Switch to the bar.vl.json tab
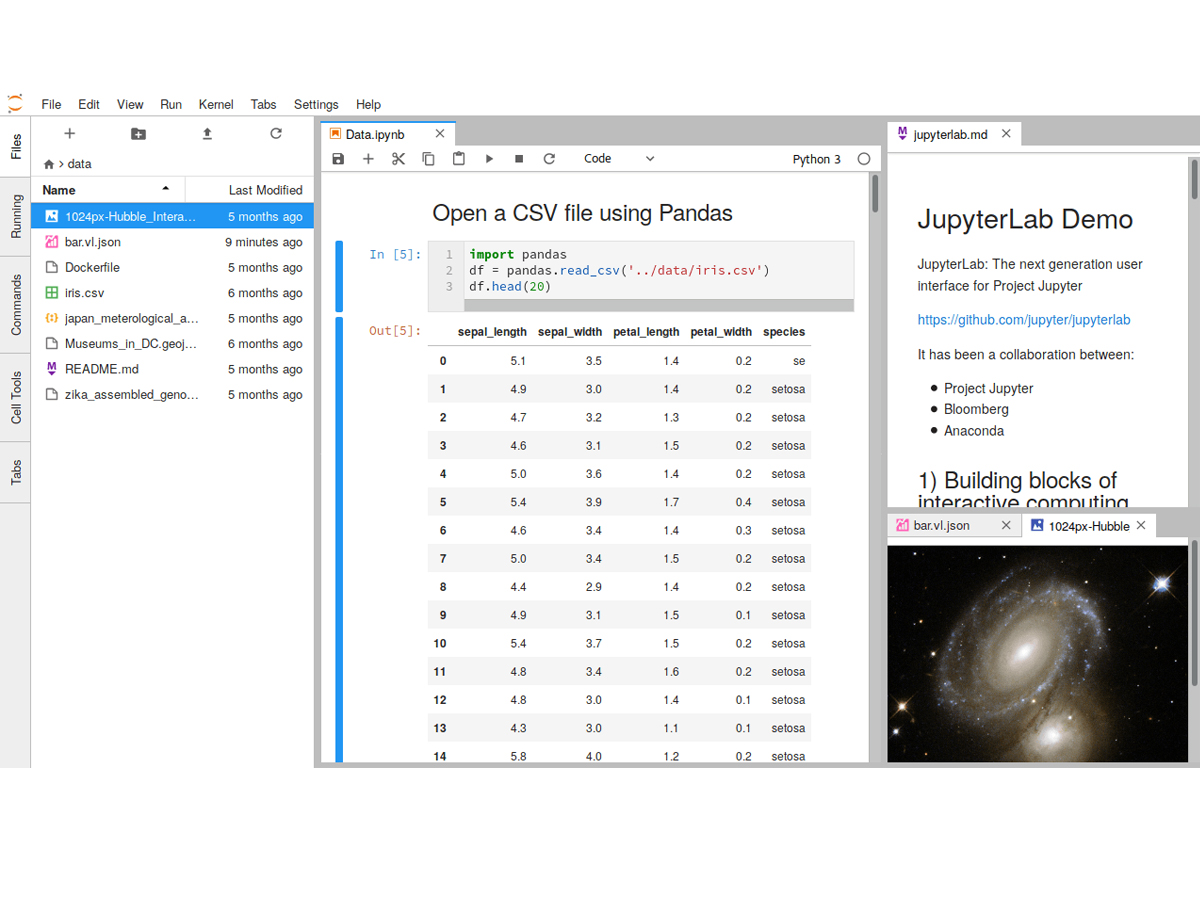Viewport: 1200px width, 900px height. click(x=941, y=525)
